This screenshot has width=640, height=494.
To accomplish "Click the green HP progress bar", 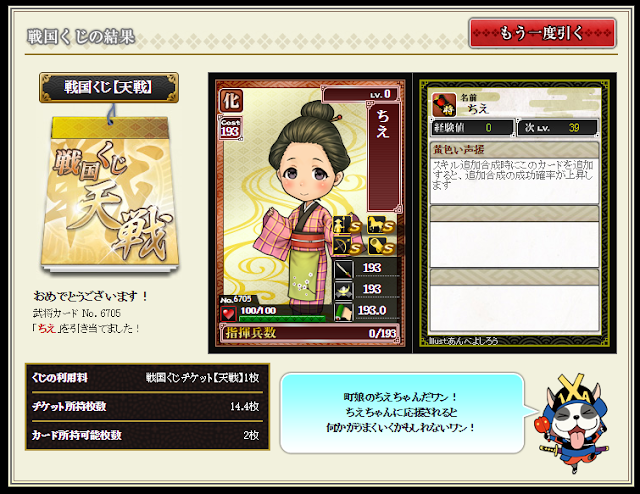I will [282, 319].
